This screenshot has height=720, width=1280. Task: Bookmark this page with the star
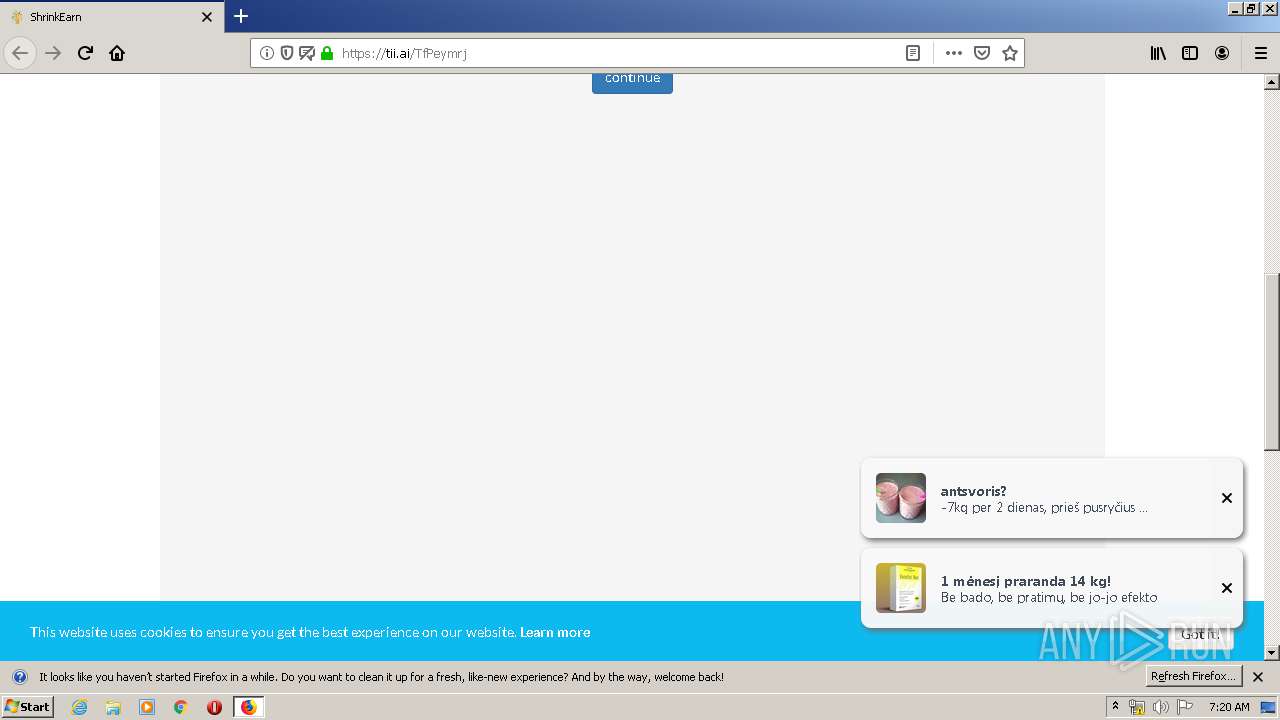[1010, 53]
